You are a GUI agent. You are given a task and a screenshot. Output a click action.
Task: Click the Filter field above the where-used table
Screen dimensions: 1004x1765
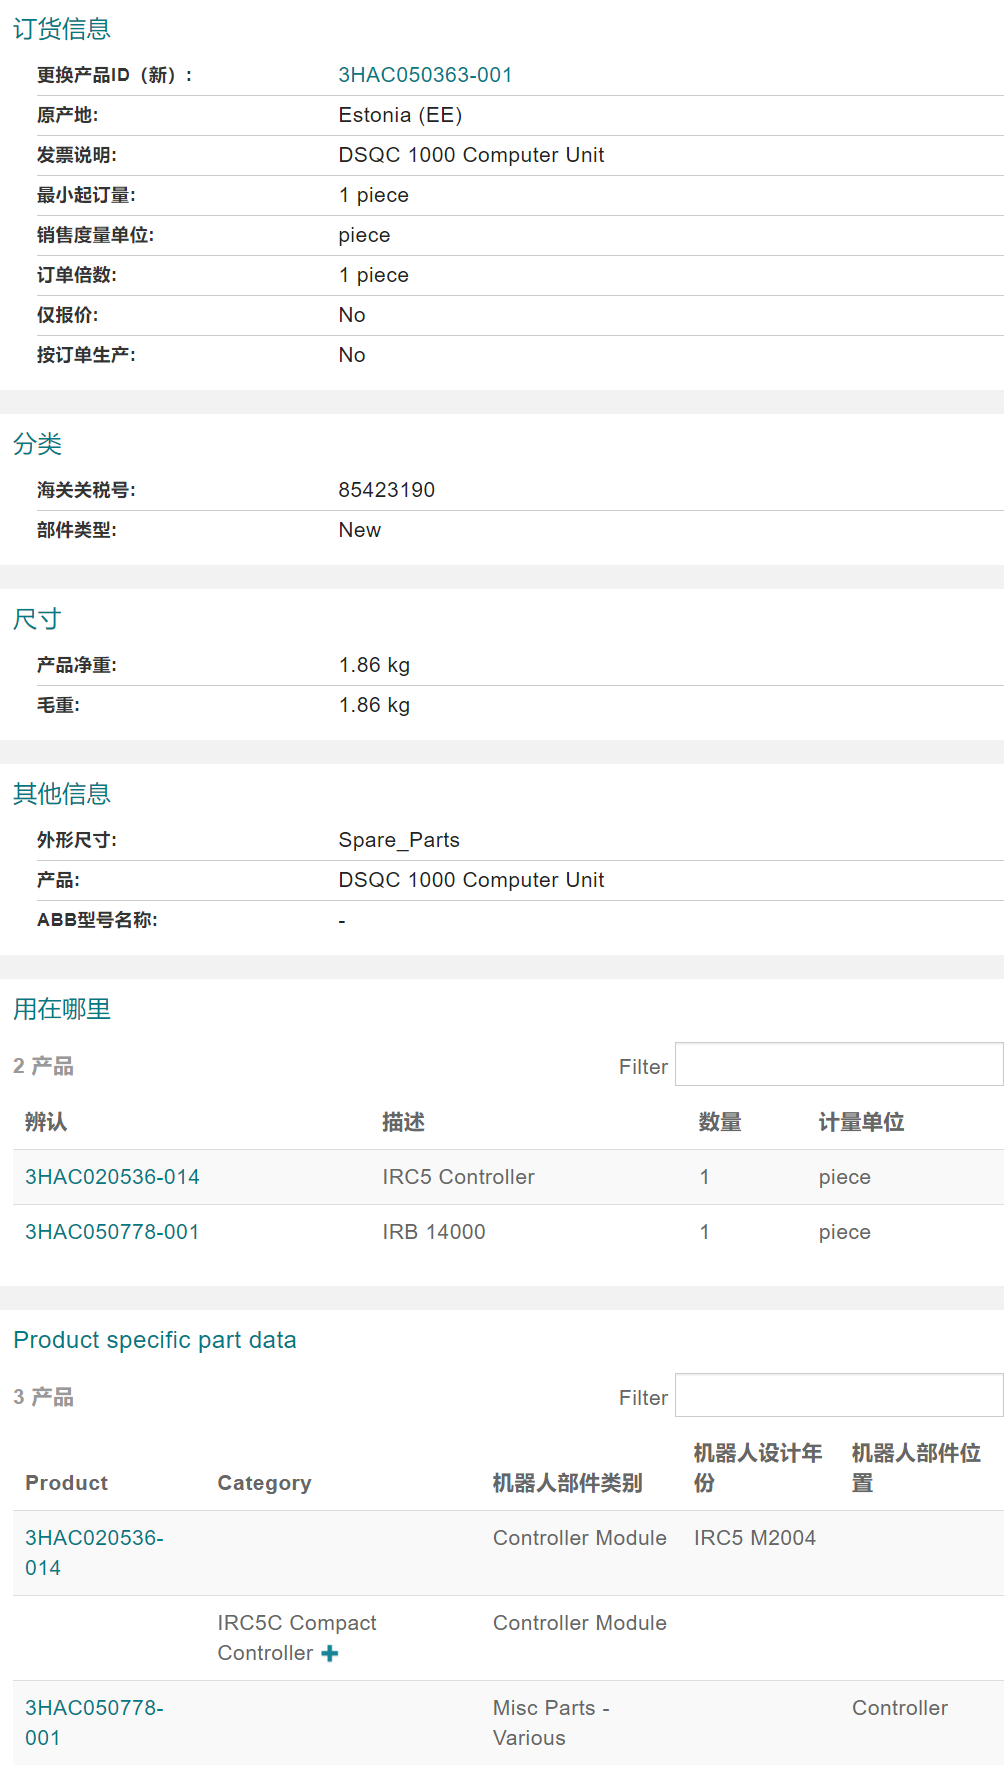click(x=838, y=1065)
